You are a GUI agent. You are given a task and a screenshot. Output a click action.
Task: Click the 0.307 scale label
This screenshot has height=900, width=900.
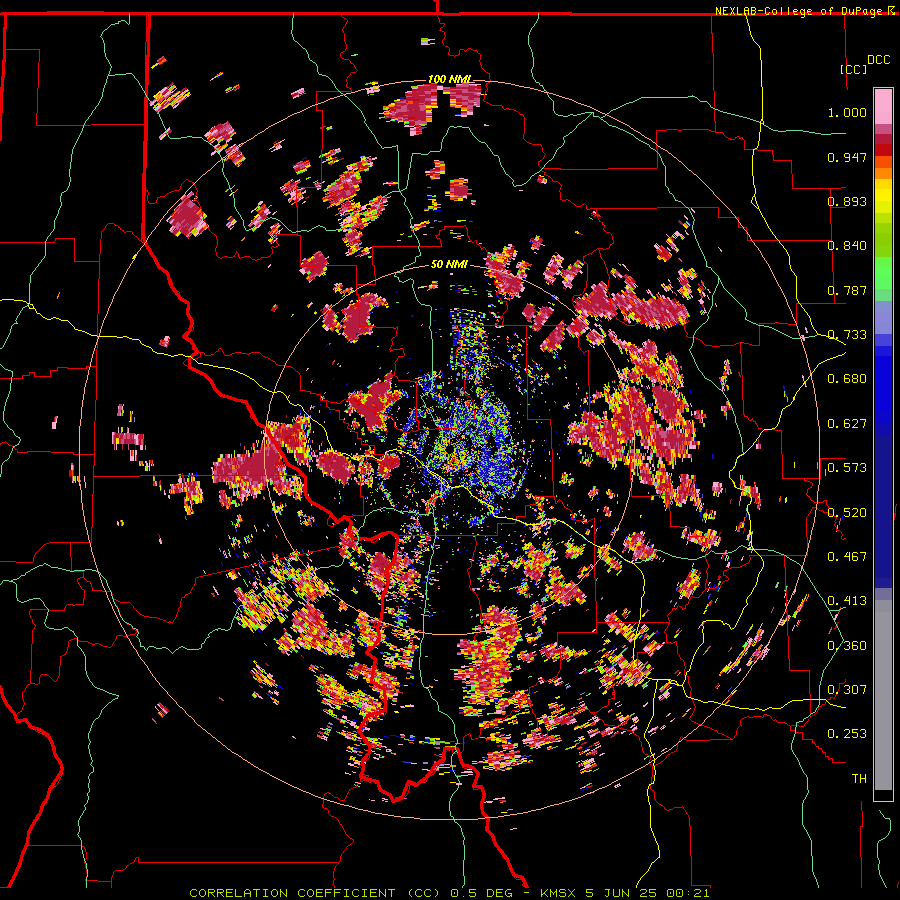pos(847,689)
